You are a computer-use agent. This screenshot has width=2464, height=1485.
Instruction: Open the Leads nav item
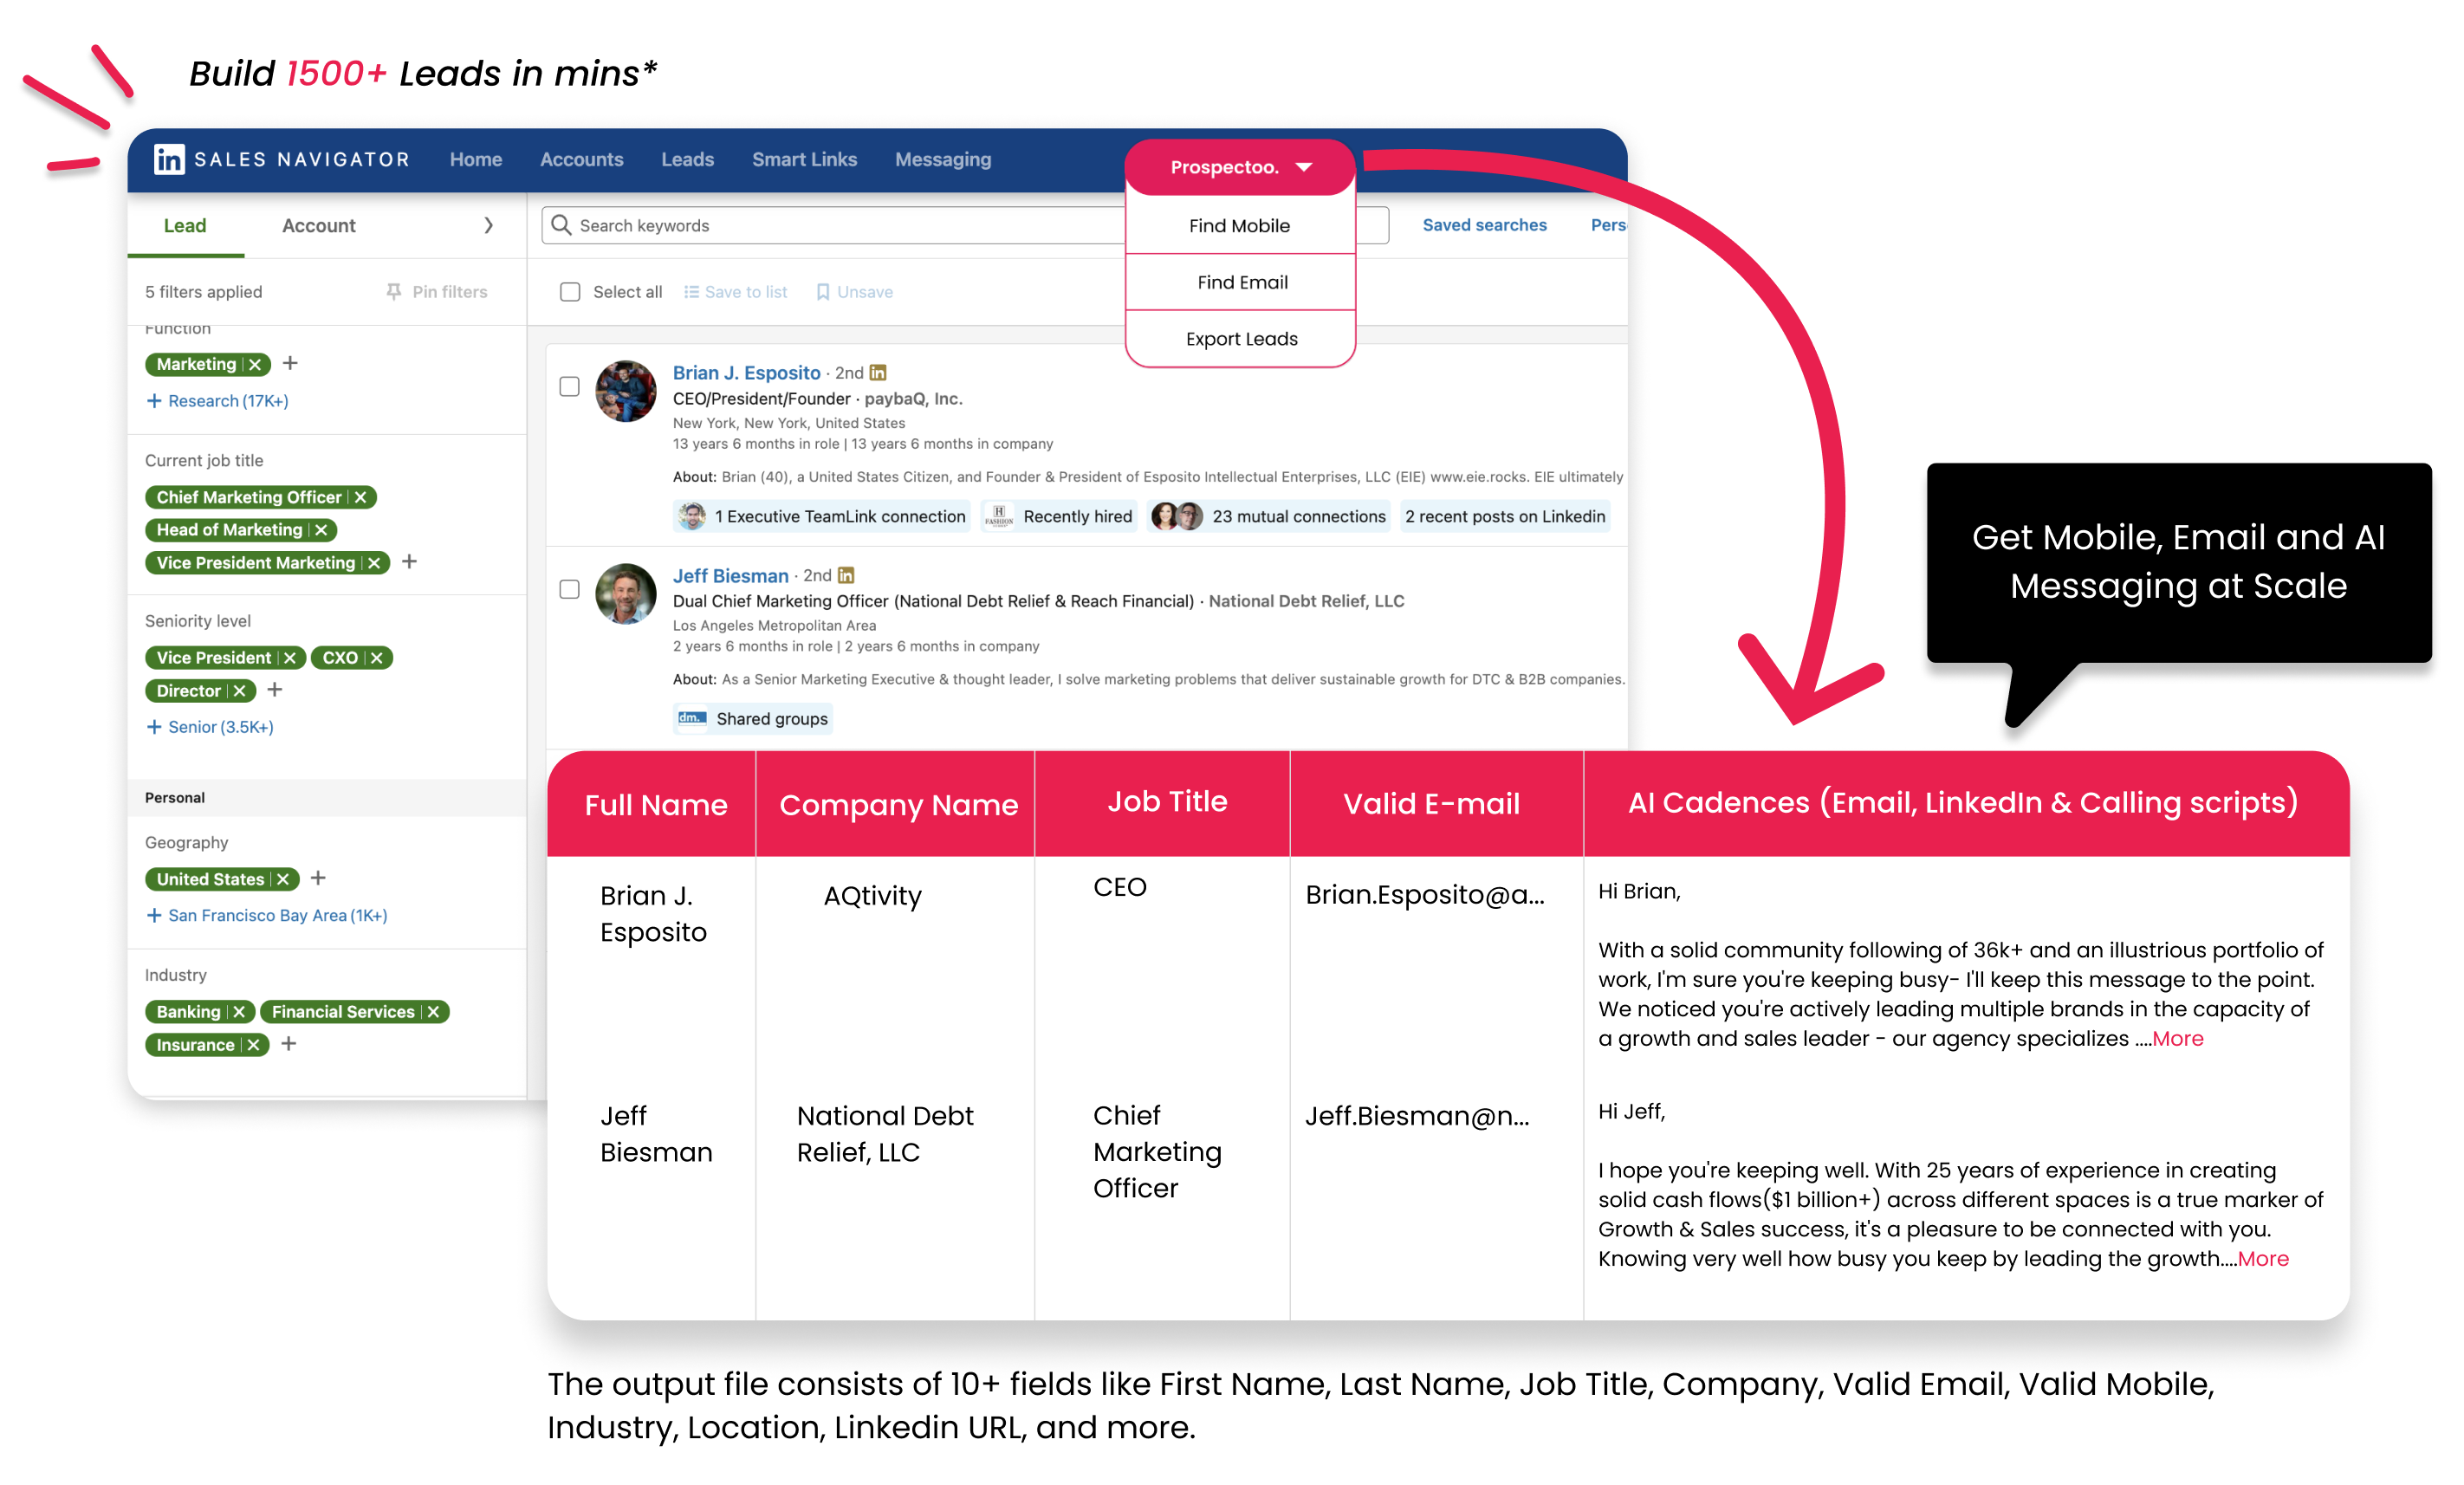point(688,160)
